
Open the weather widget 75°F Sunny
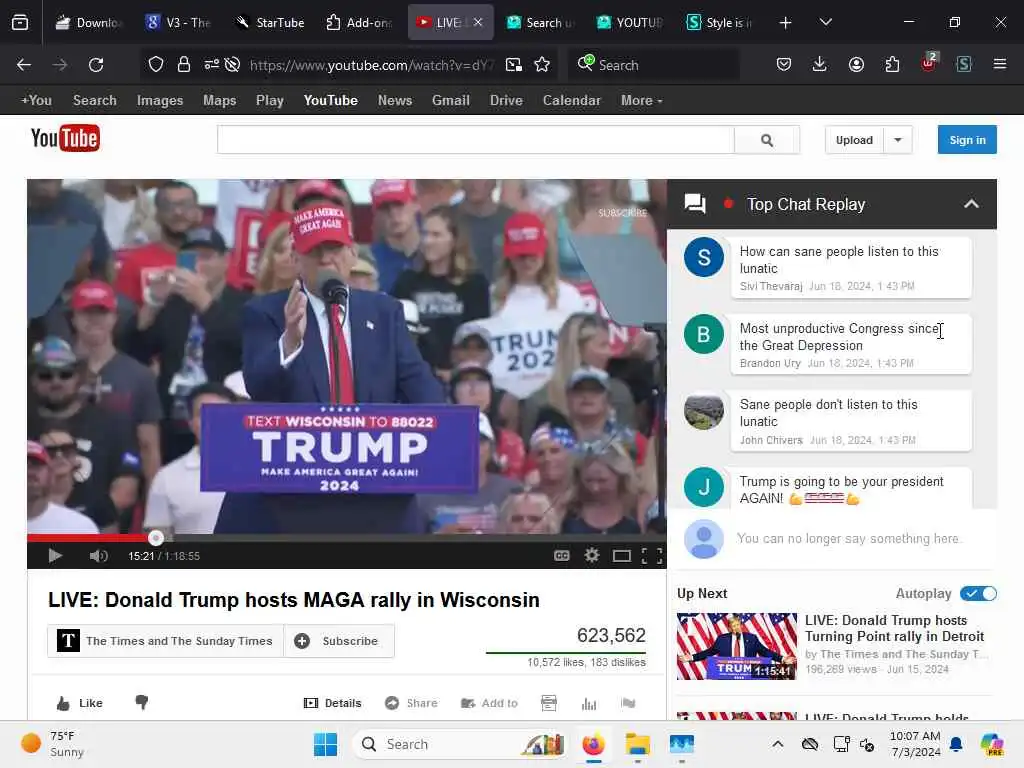pos(52,744)
